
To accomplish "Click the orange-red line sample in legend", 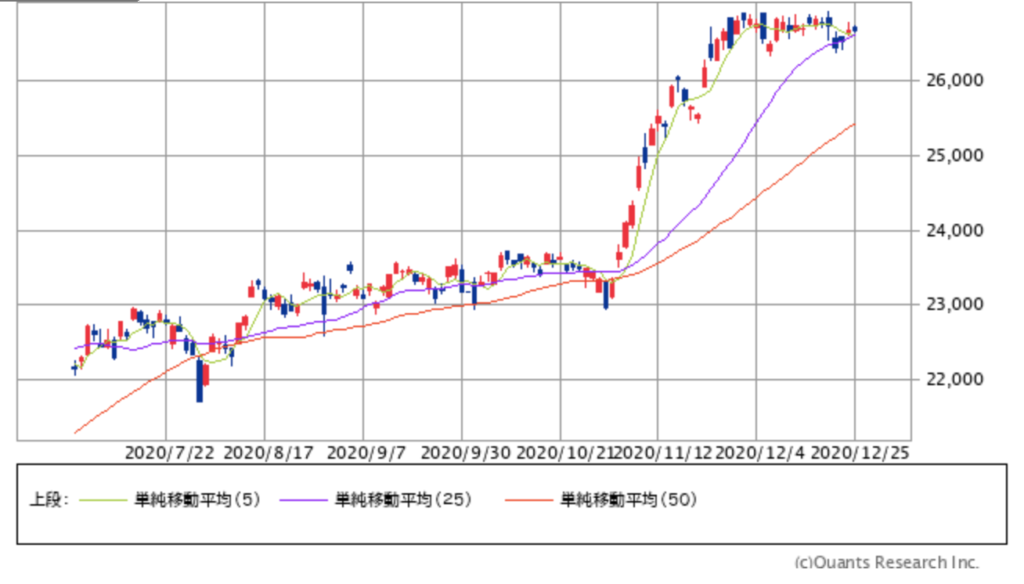I will (x=528, y=500).
